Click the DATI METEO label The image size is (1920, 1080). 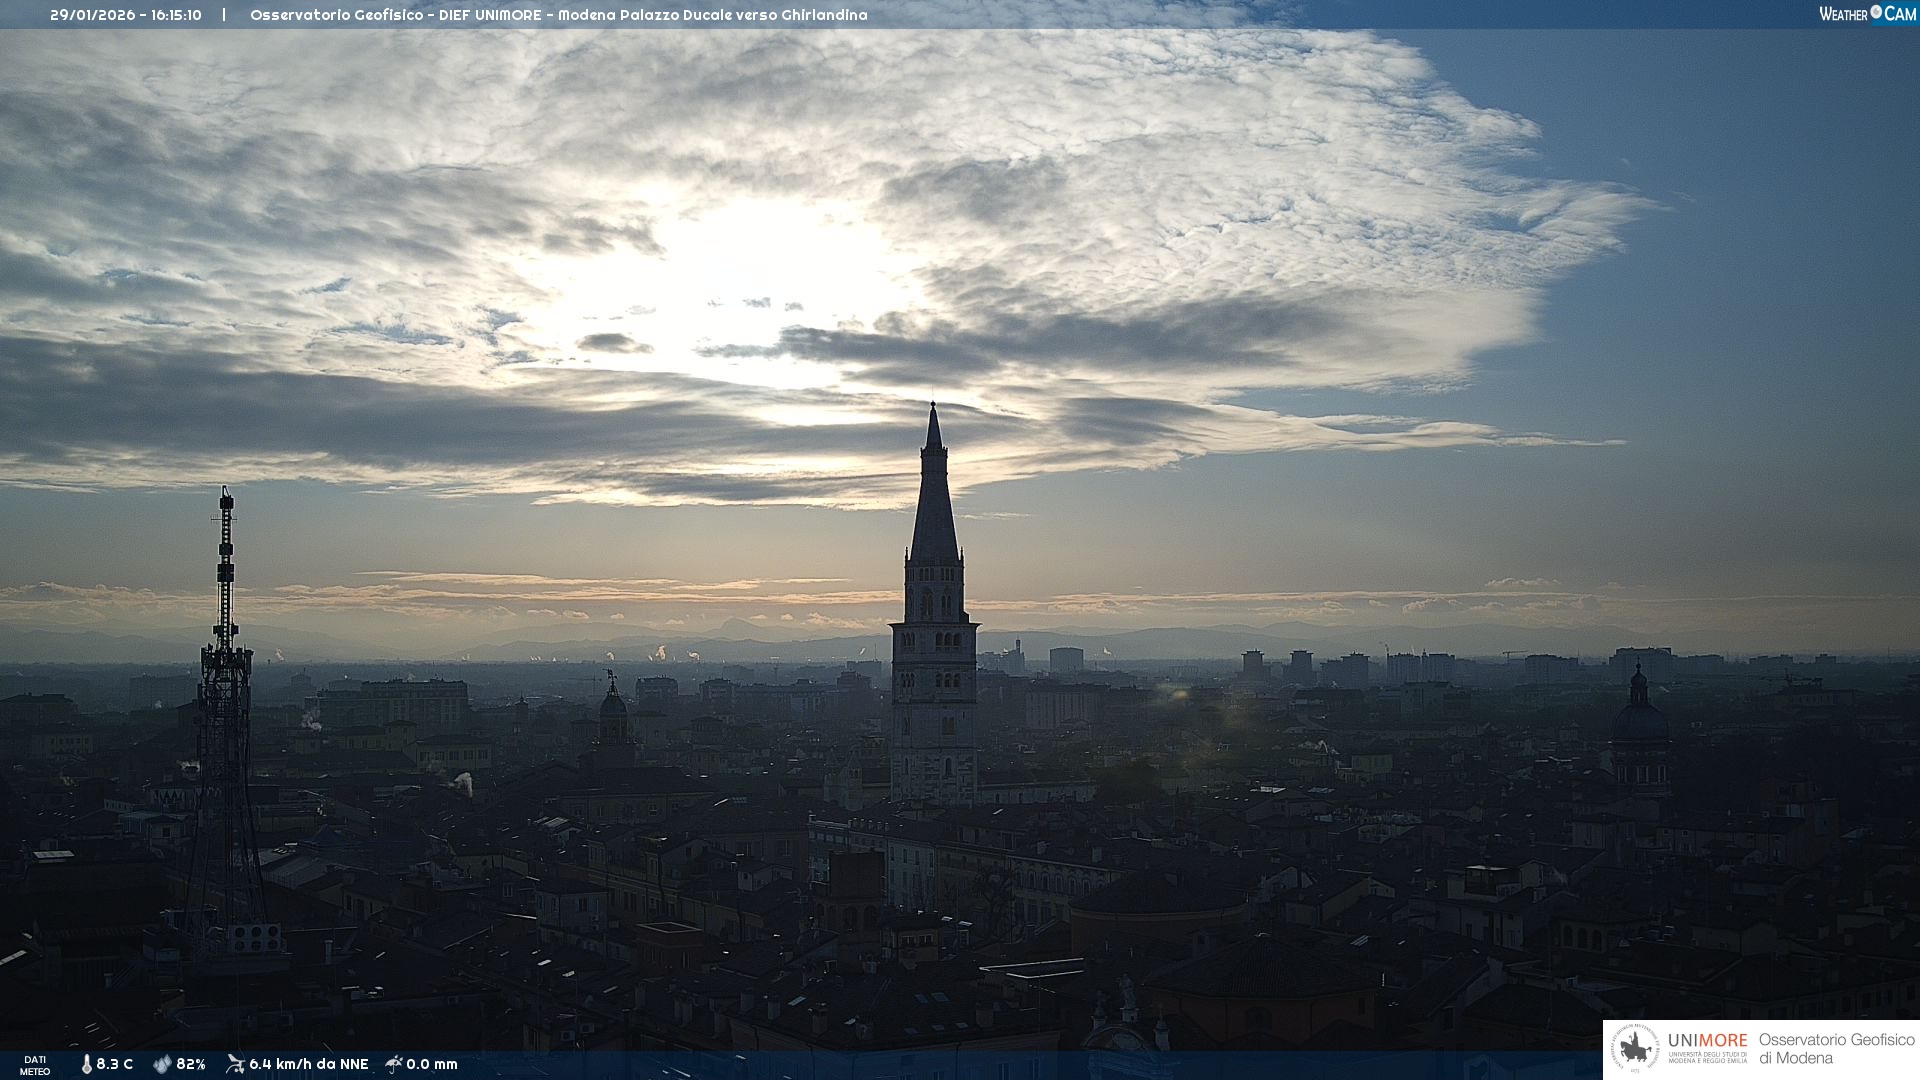coord(35,1065)
